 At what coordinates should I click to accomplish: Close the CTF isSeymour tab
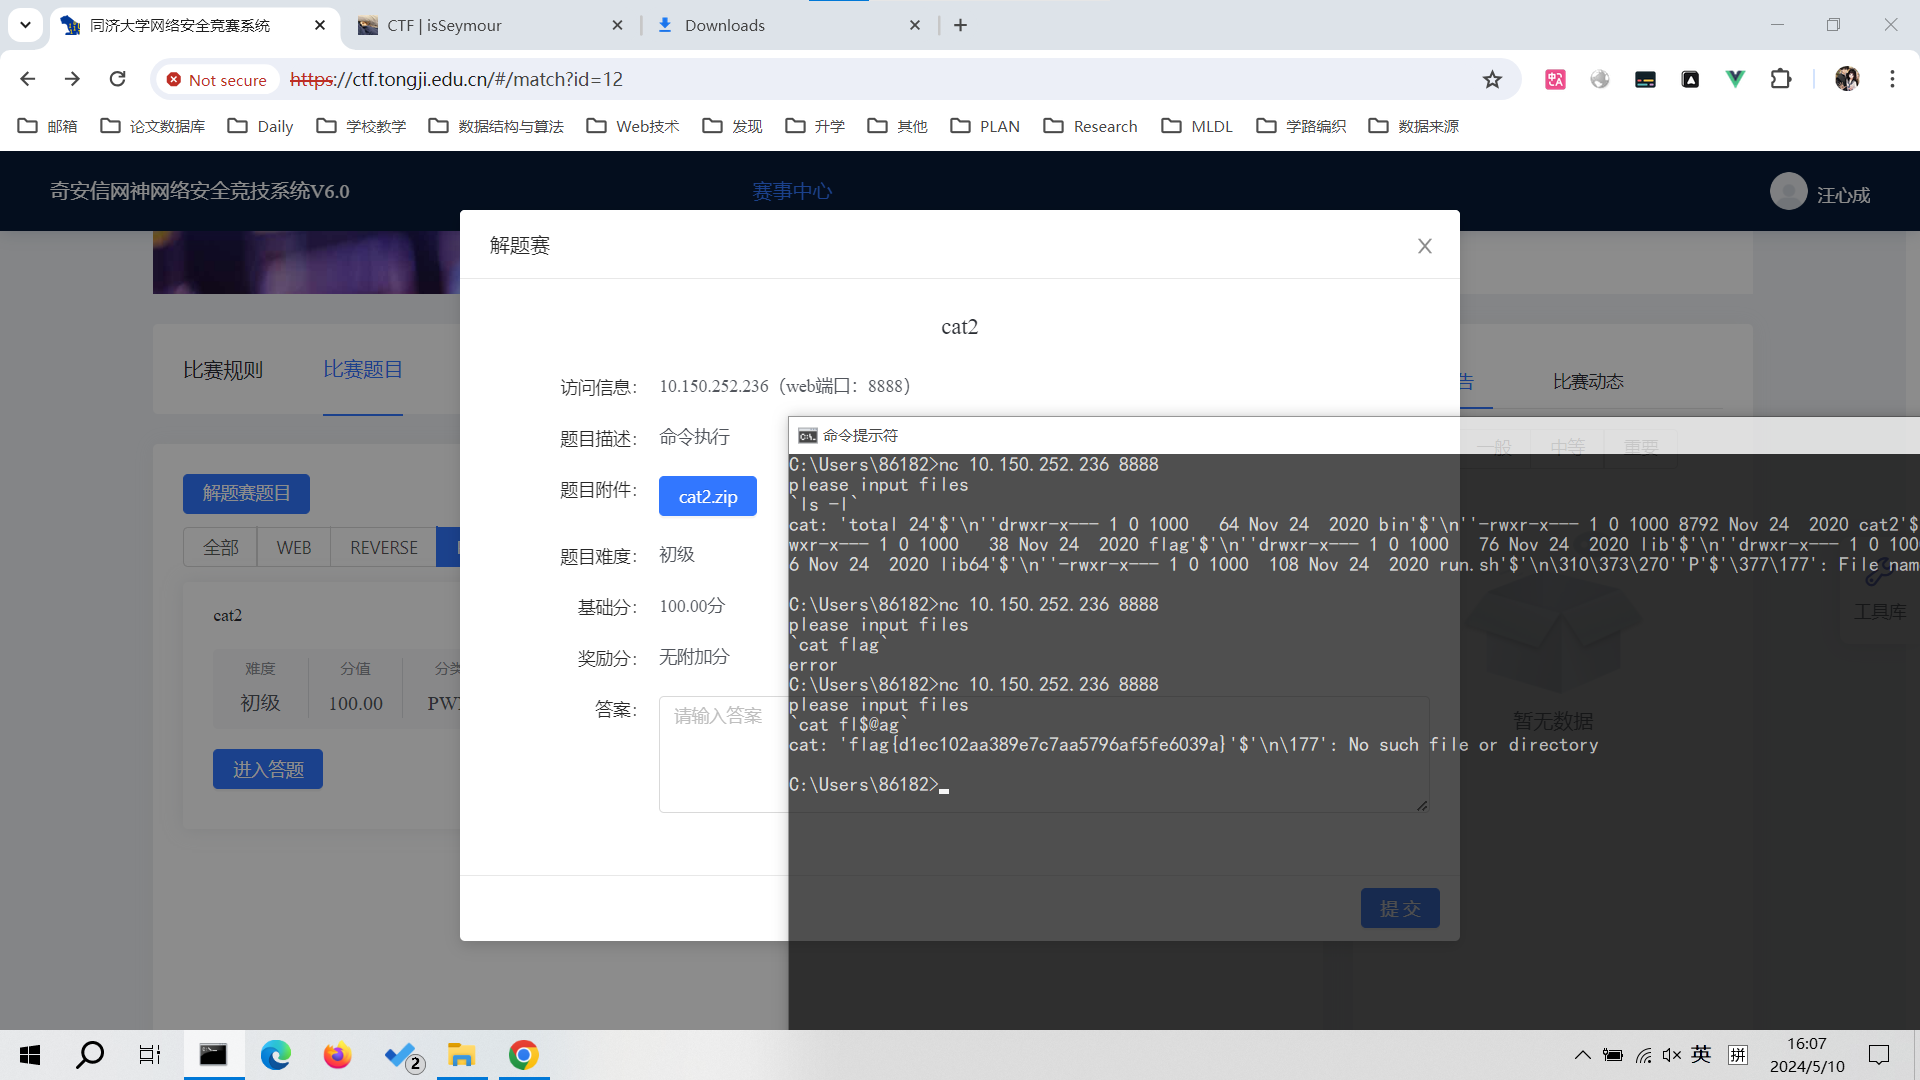[618, 25]
